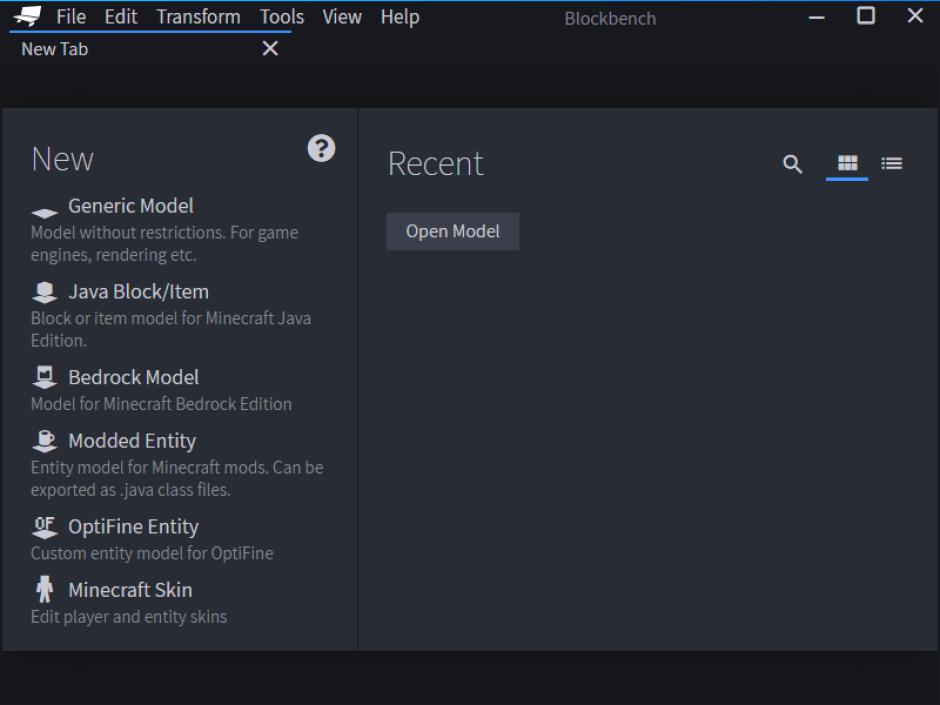Image resolution: width=940 pixels, height=705 pixels.
Task: Create a new Generic Model
Action: point(131,206)
